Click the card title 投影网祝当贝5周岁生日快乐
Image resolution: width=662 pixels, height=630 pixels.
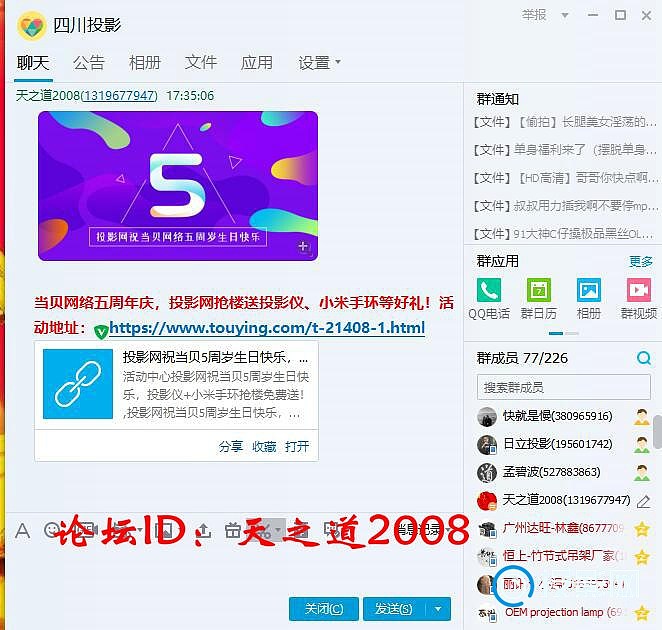point(215,358)
